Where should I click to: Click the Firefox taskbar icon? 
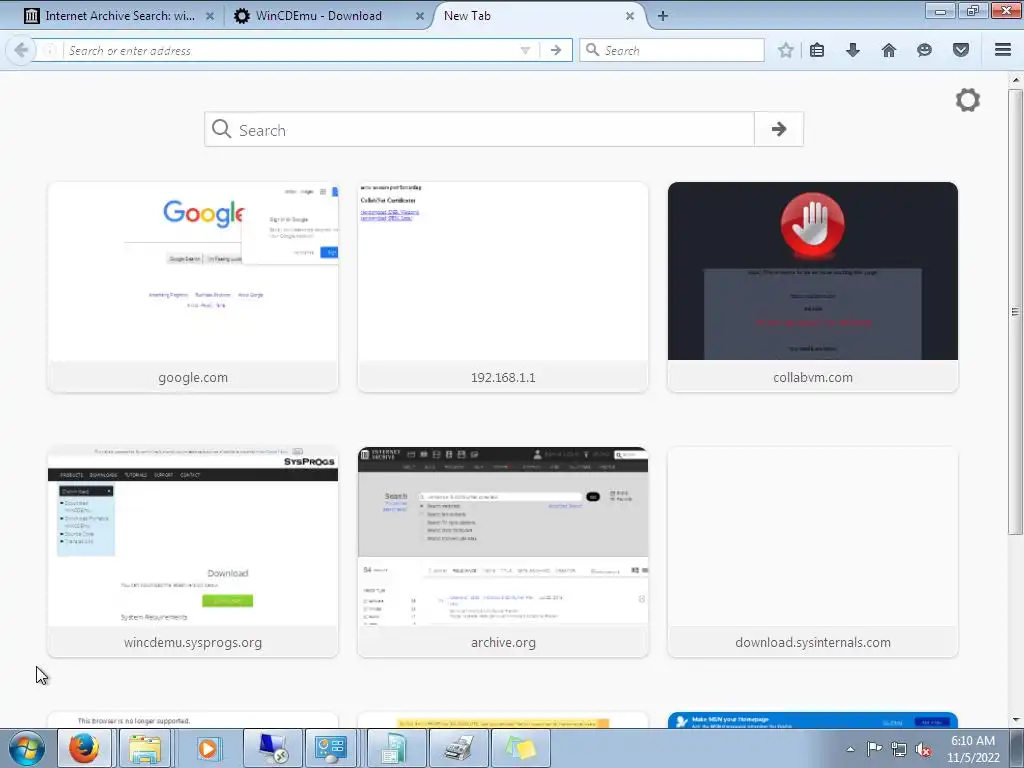(x=84, y=748)
